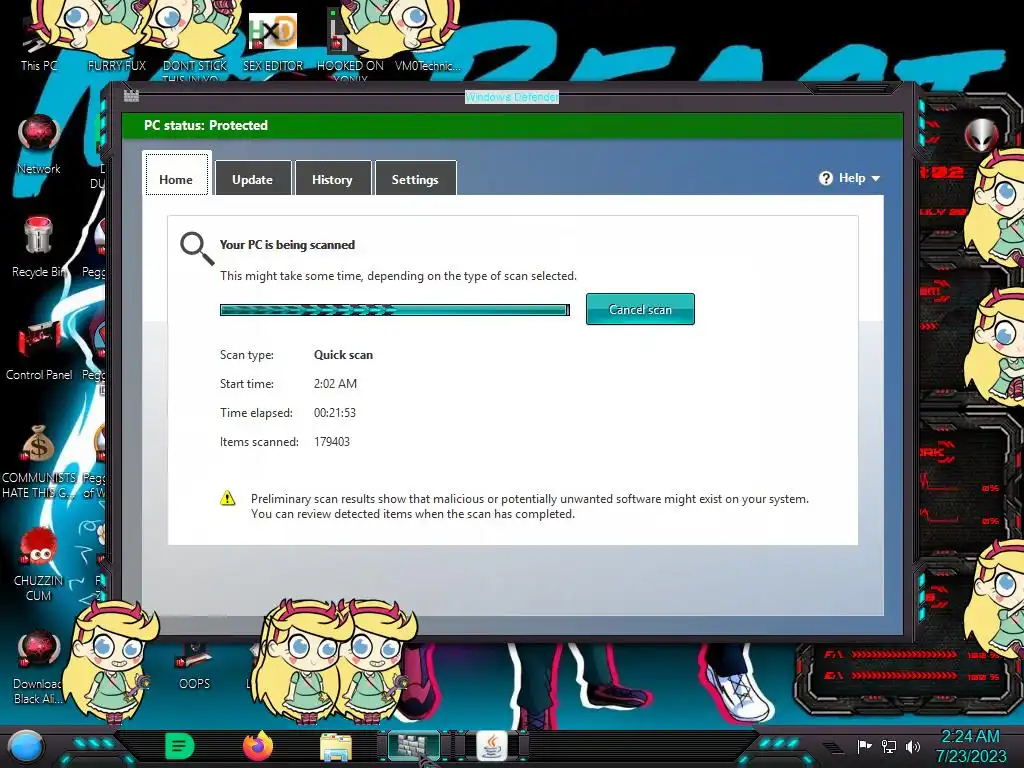The height and width of the screenshot is (768, 1024).
Task: Click the Alienware alien head gadget icon
Action: coord(981,135)
